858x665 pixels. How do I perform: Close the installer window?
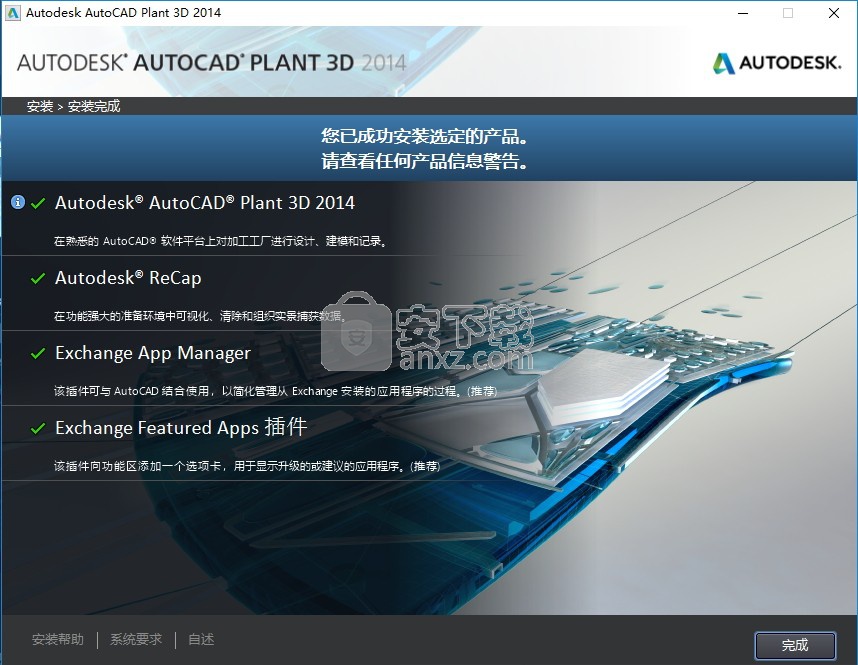[834, 13]
